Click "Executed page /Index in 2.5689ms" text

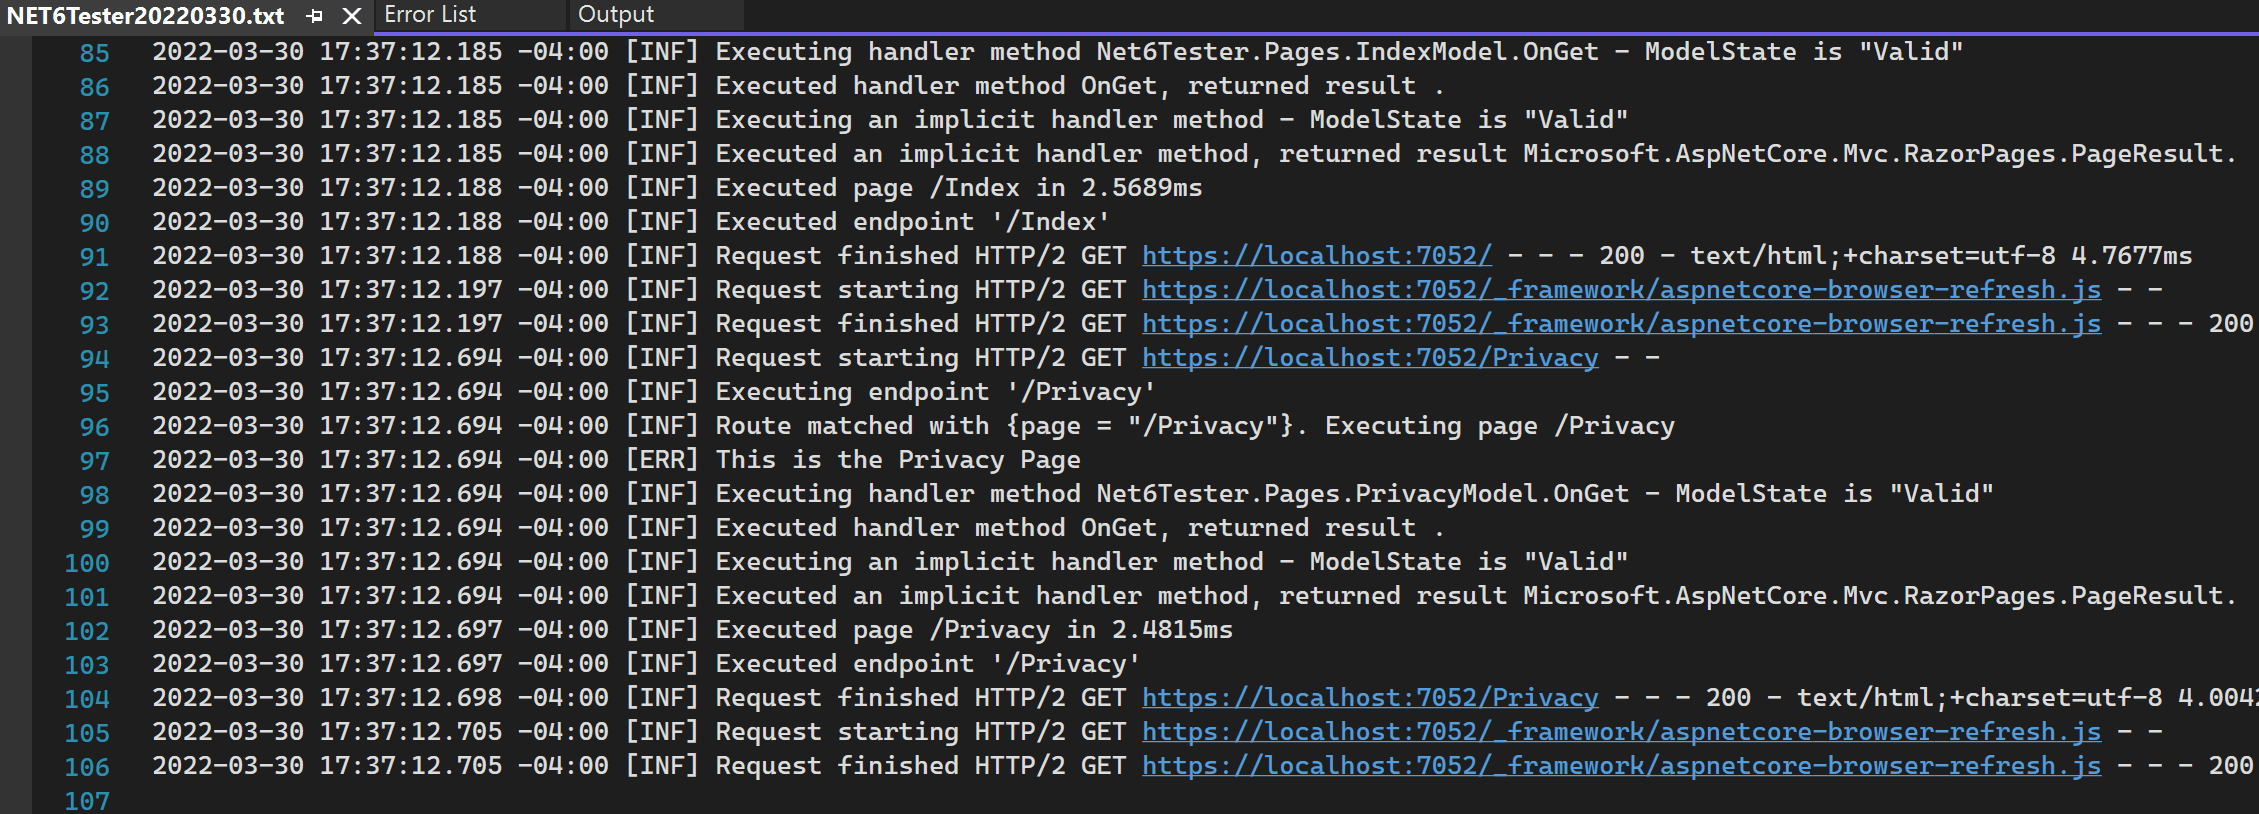click(958, 188)
